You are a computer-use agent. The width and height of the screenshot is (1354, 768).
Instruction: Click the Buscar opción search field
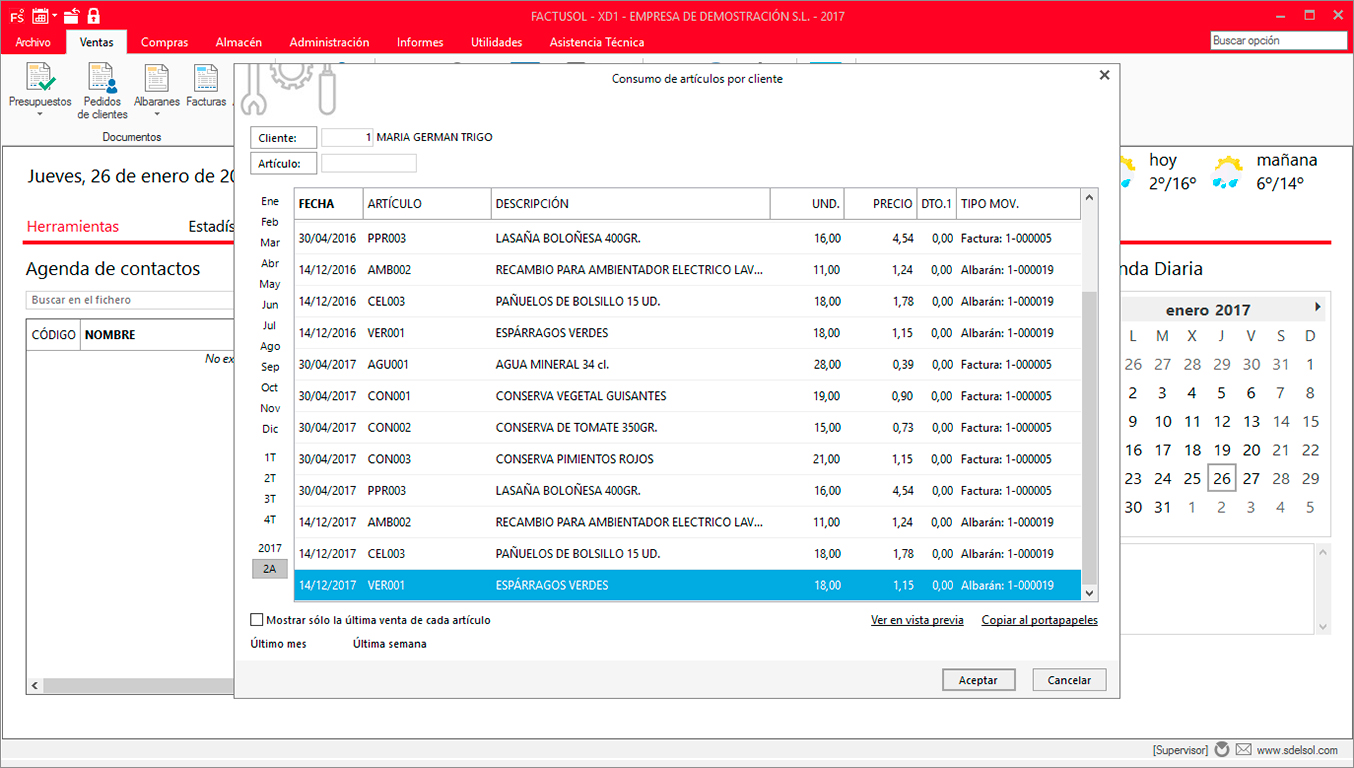pos(1279,41)
